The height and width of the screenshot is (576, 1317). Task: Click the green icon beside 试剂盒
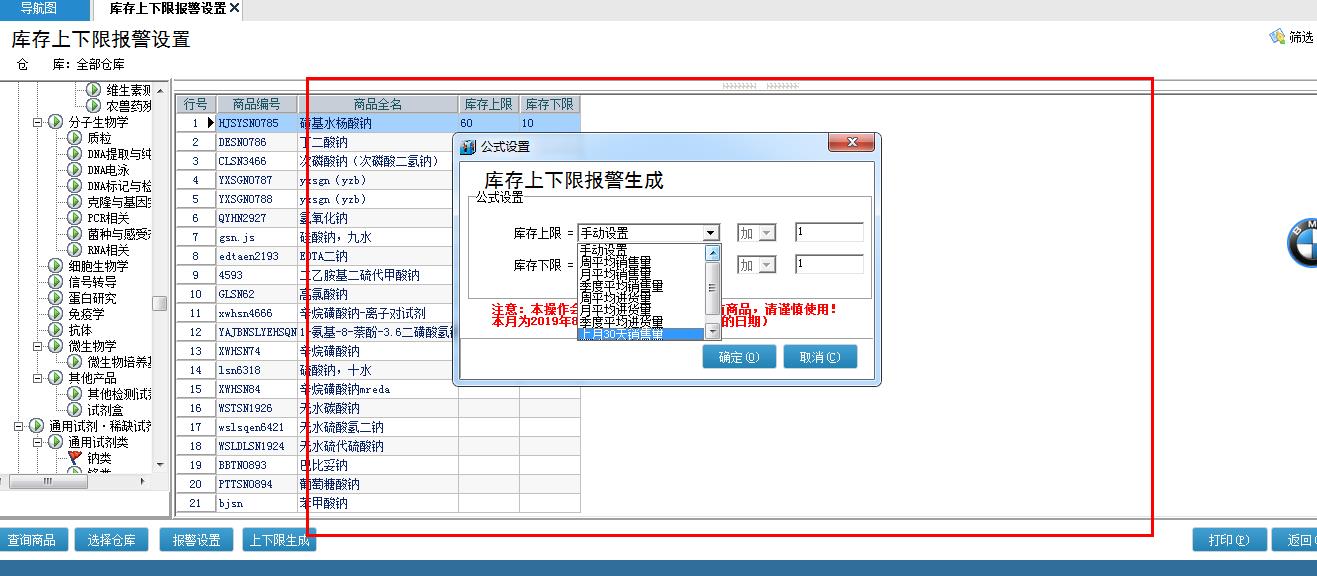[74, 410]
